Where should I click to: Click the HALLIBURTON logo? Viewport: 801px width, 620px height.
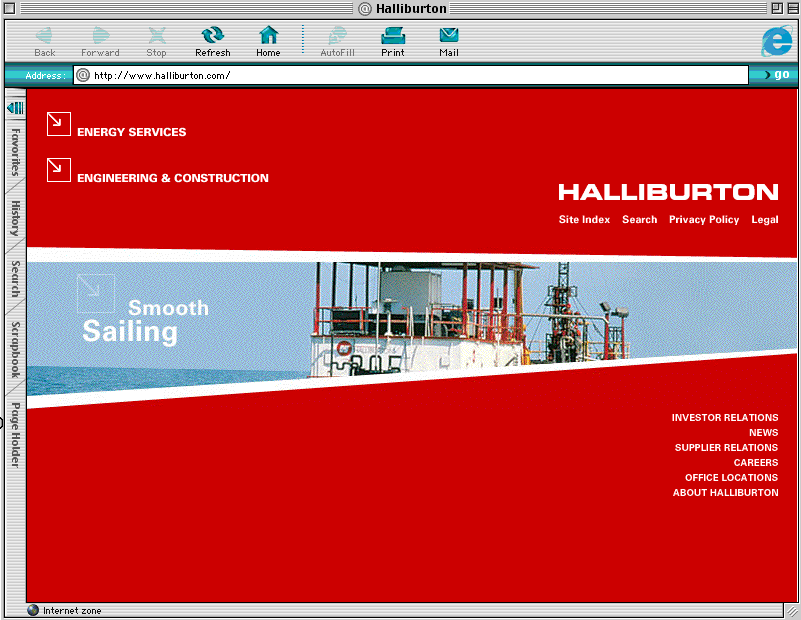(668, 192)
